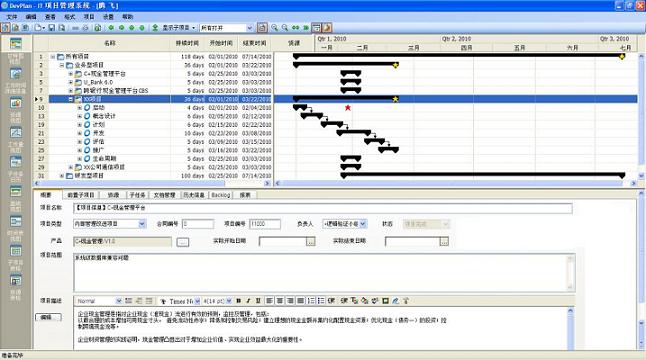Click the 编辑 button beside description

[x=48, y=317]
